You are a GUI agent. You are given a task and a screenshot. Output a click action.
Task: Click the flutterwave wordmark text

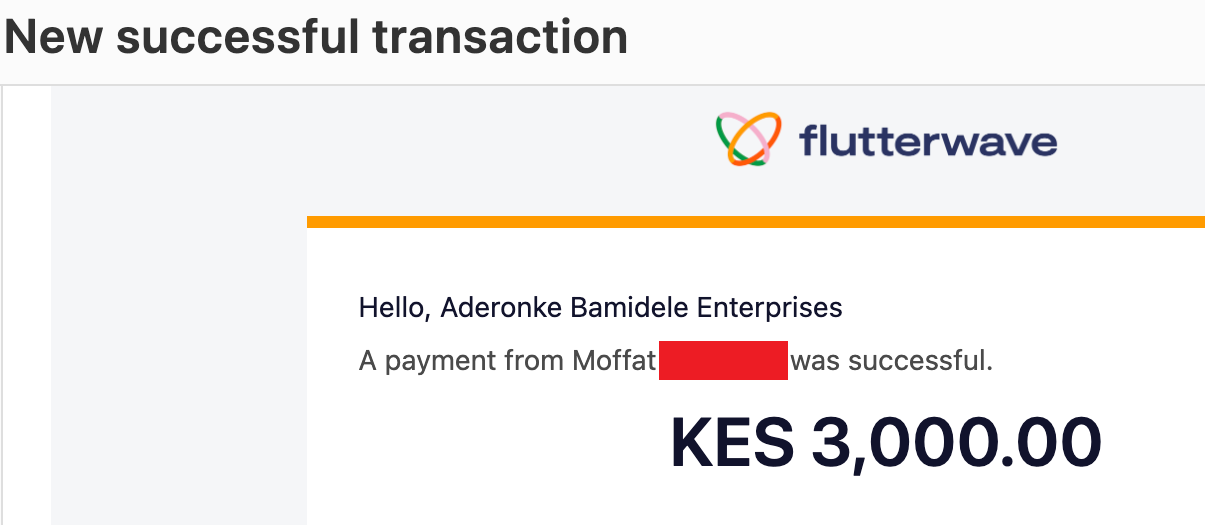click(x=927, y=141)
